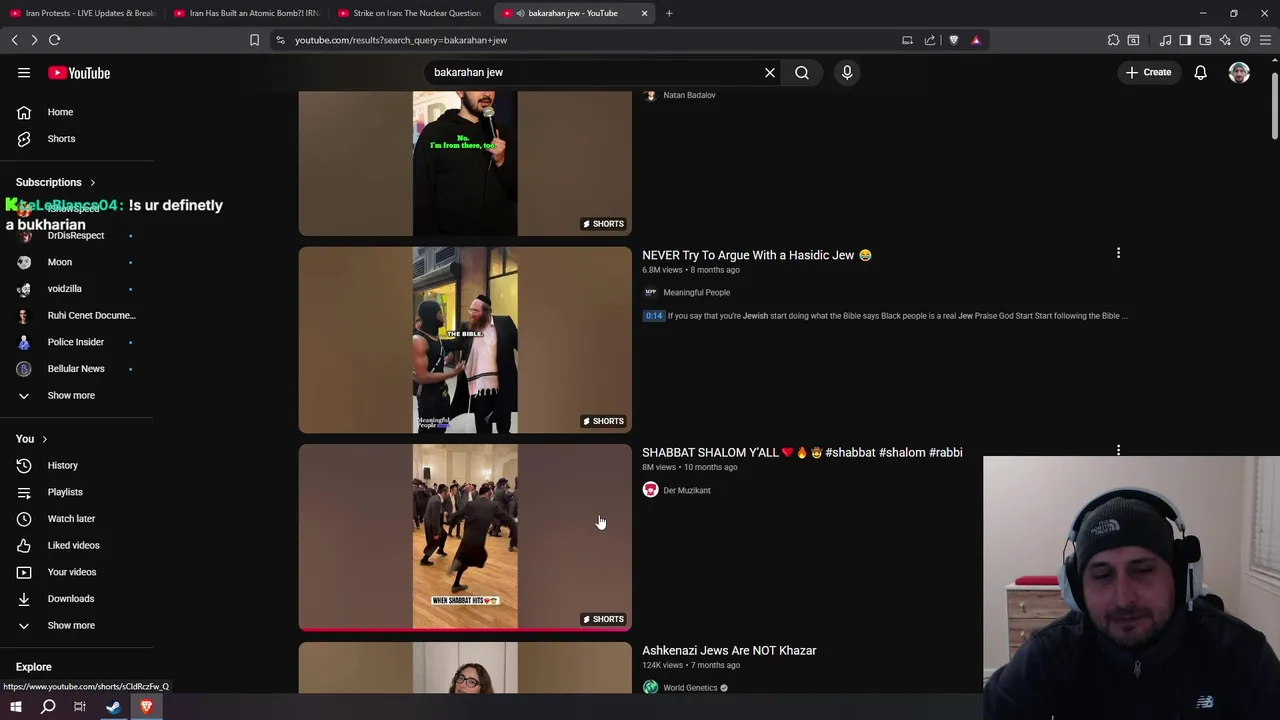Image resolution: width=1280 pixels, height=720 pixels.
Task: Open the Shabbat Shalom short thumbnail
Action: coord(465,538)
